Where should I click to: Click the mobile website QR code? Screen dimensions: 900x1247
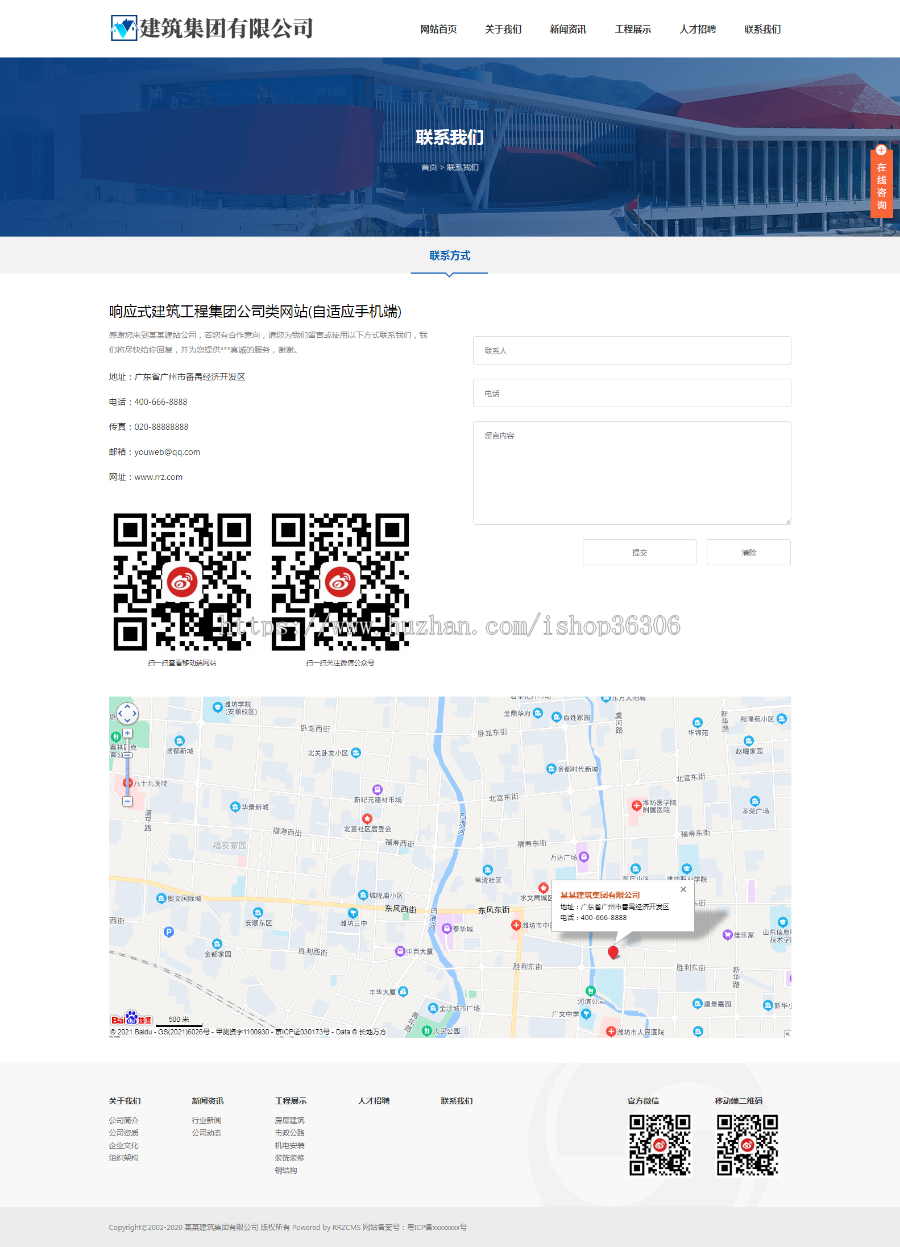[x=181, y=582]
